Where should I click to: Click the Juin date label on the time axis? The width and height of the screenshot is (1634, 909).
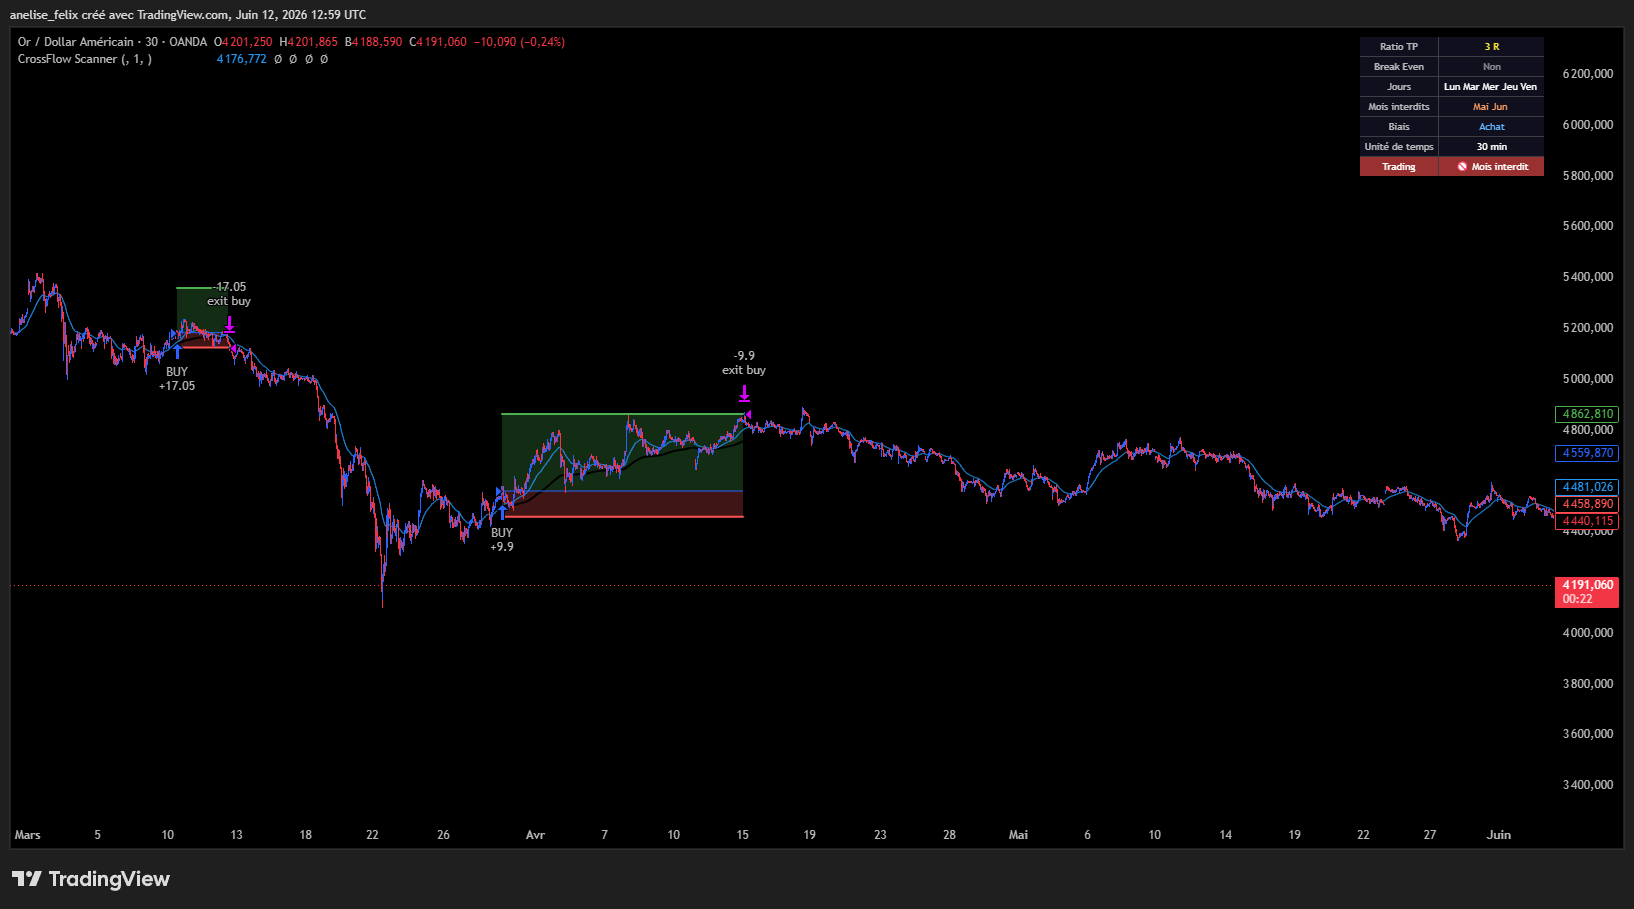point(1499,835)
